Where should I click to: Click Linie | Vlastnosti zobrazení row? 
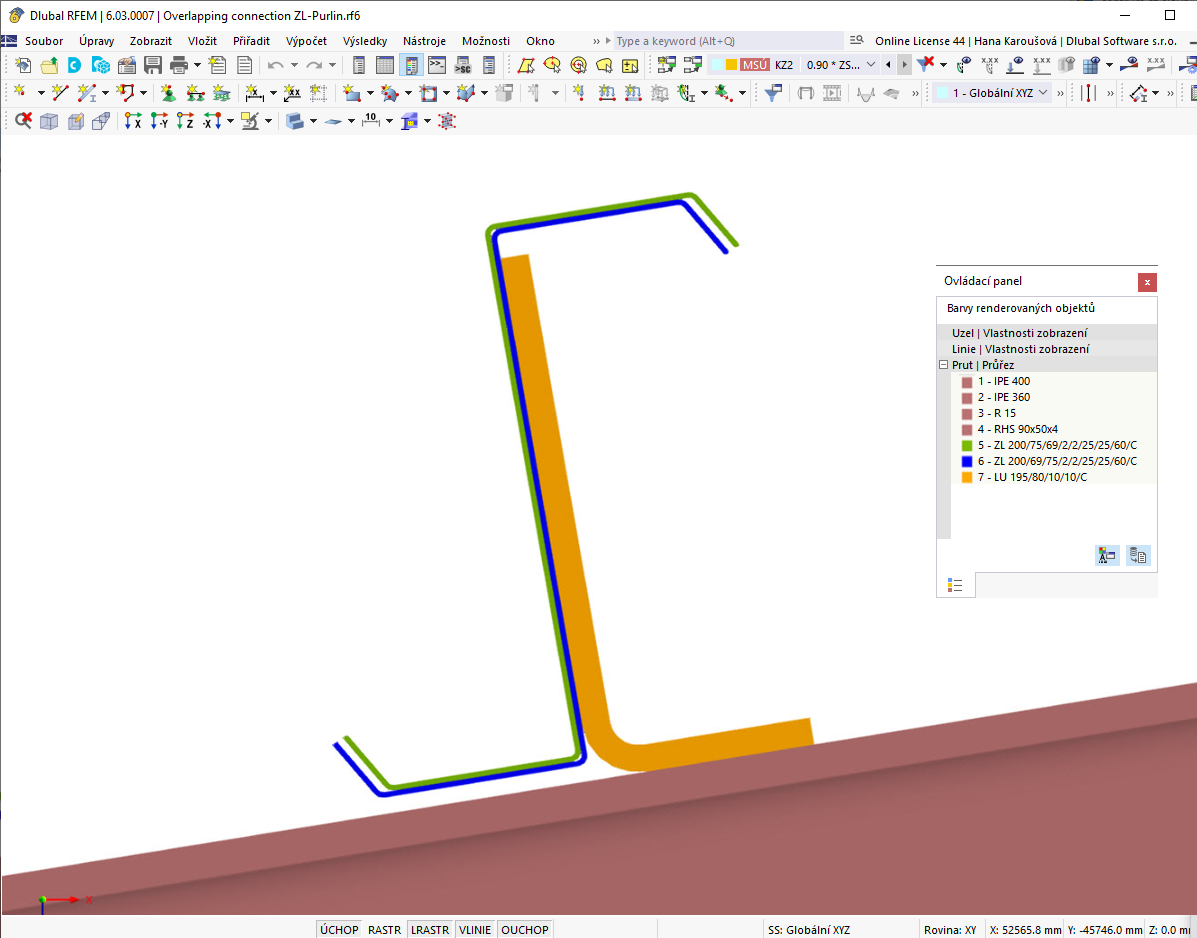click(x=1047, y=349)
